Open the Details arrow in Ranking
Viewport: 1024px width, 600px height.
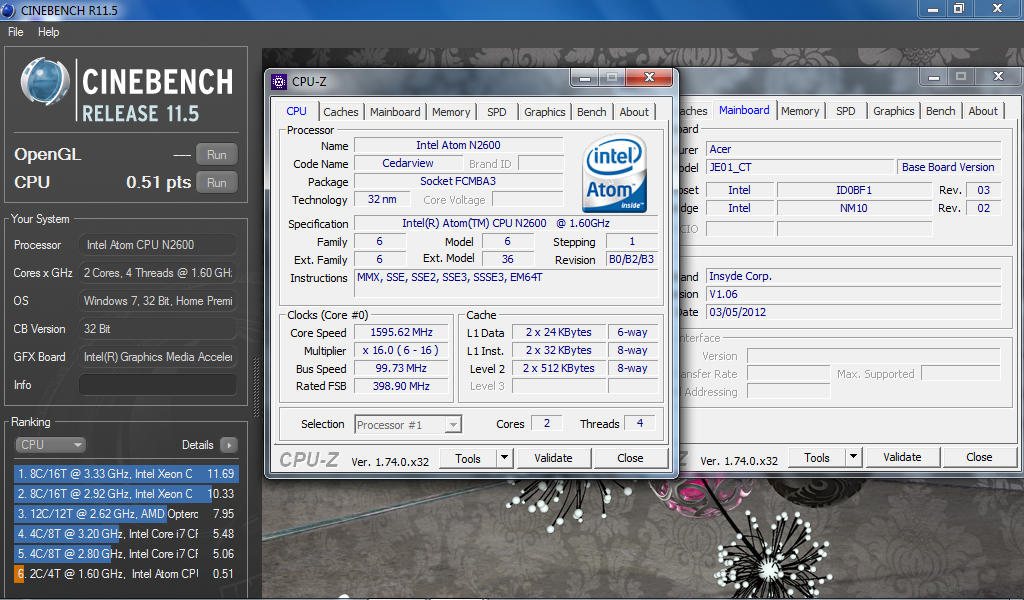(229, 445)
